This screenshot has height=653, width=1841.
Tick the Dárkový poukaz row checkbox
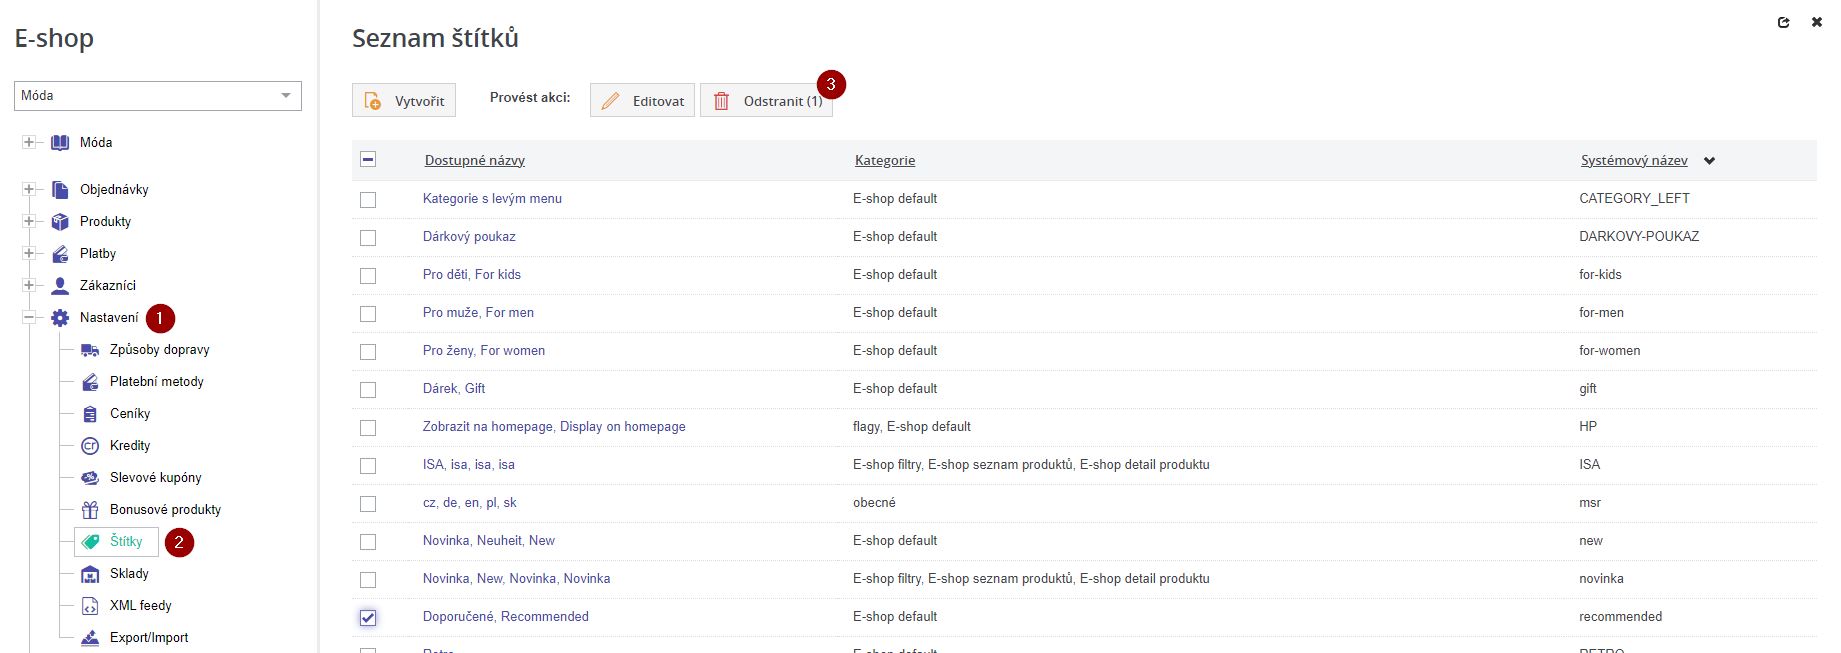click(x=368, y=238)
